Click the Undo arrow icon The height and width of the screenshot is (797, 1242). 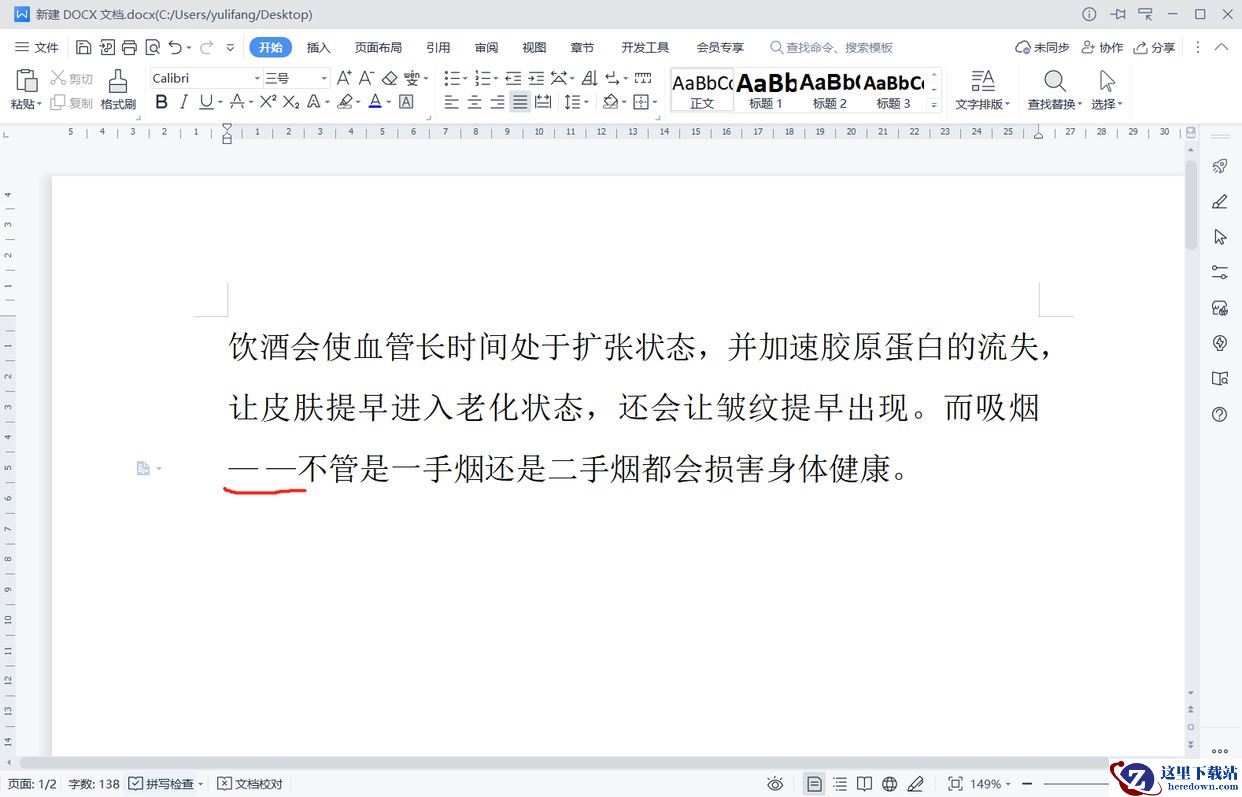(175, 47)
